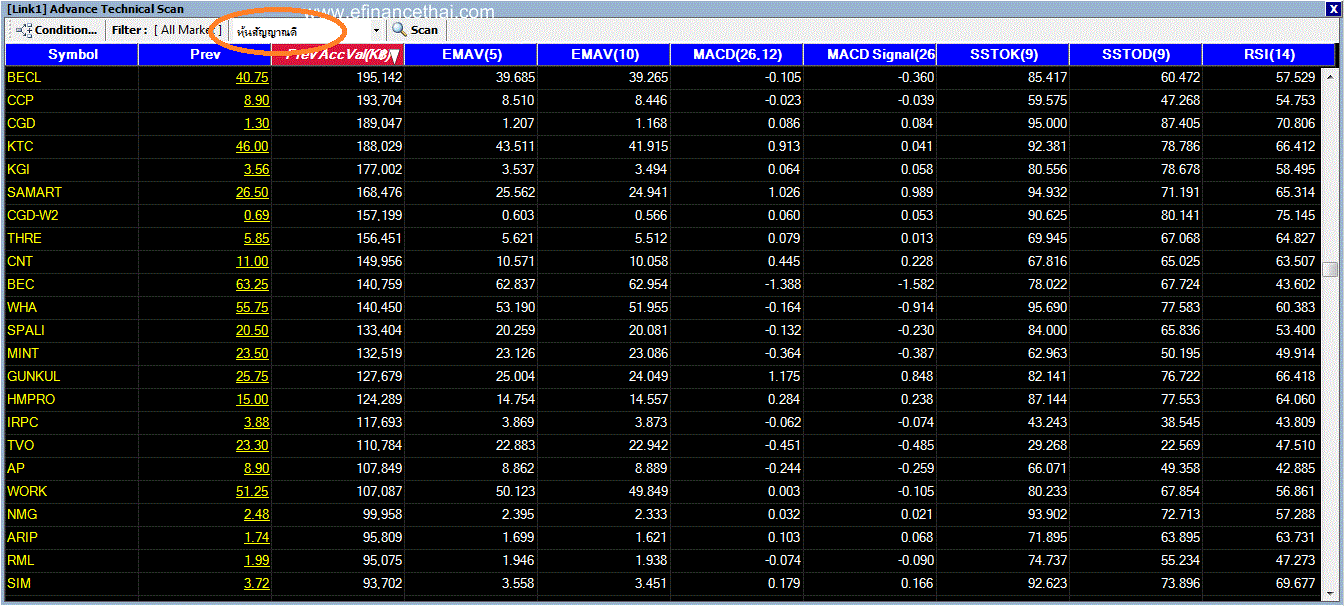
Task: Select the NMG symbol
Action: pos(21,514)
